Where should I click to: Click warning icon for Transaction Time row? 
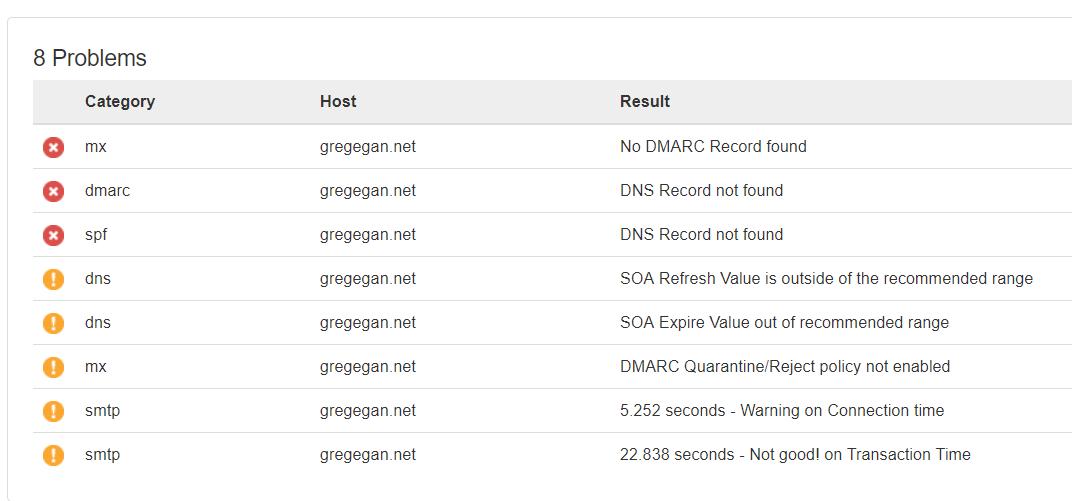(x=53, y=455)
